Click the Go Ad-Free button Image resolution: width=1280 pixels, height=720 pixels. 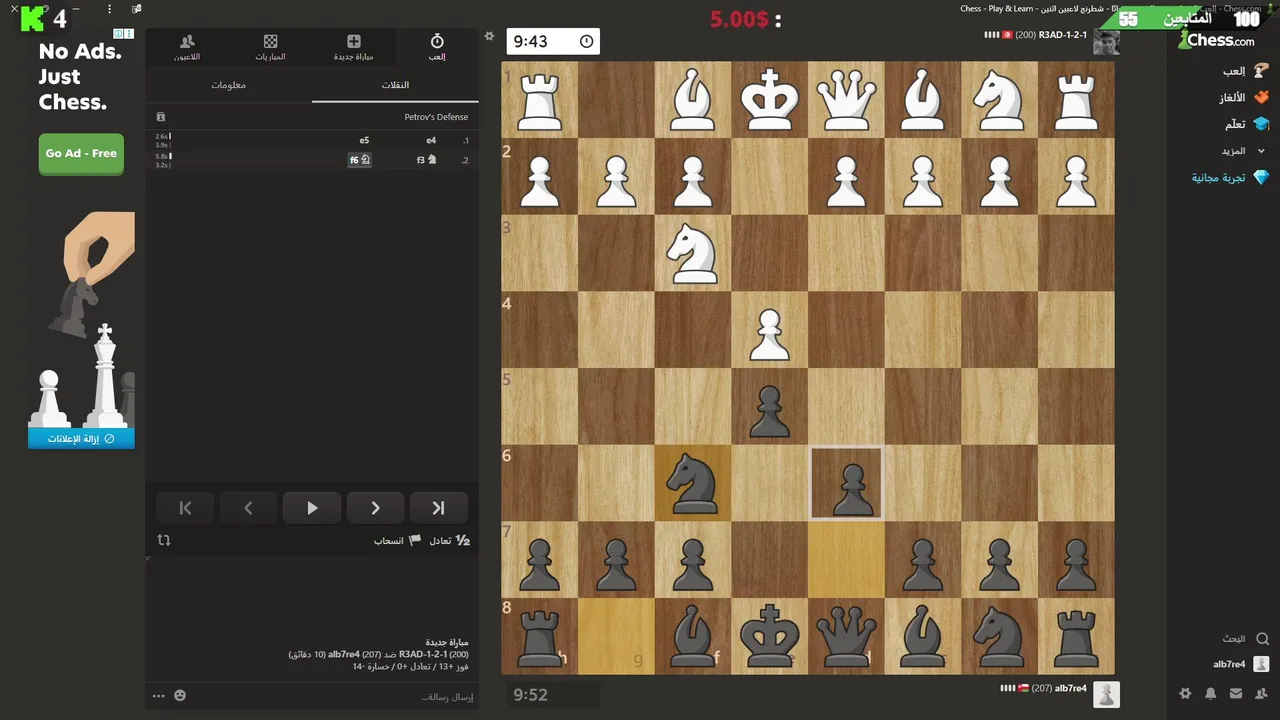pos(81,154)
